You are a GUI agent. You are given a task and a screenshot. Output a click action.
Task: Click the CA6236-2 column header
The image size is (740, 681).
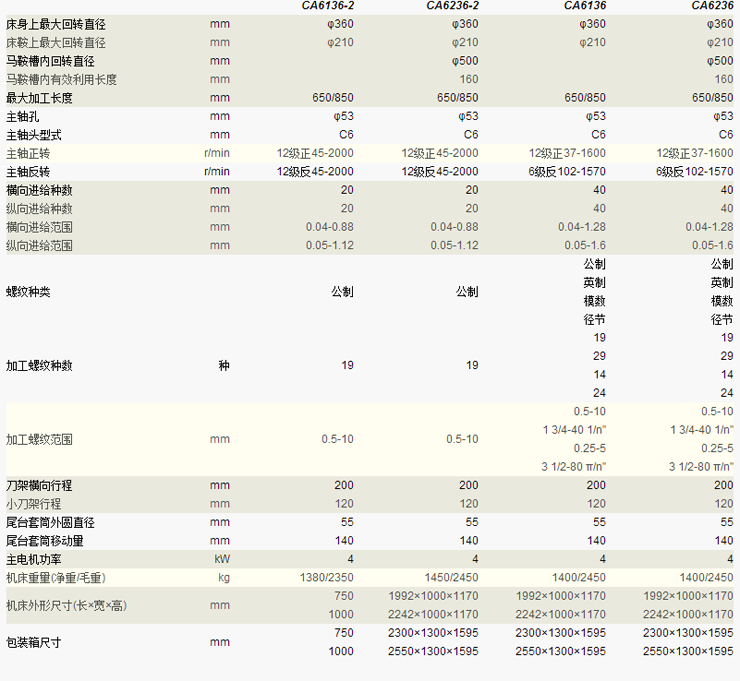[452, 6]
